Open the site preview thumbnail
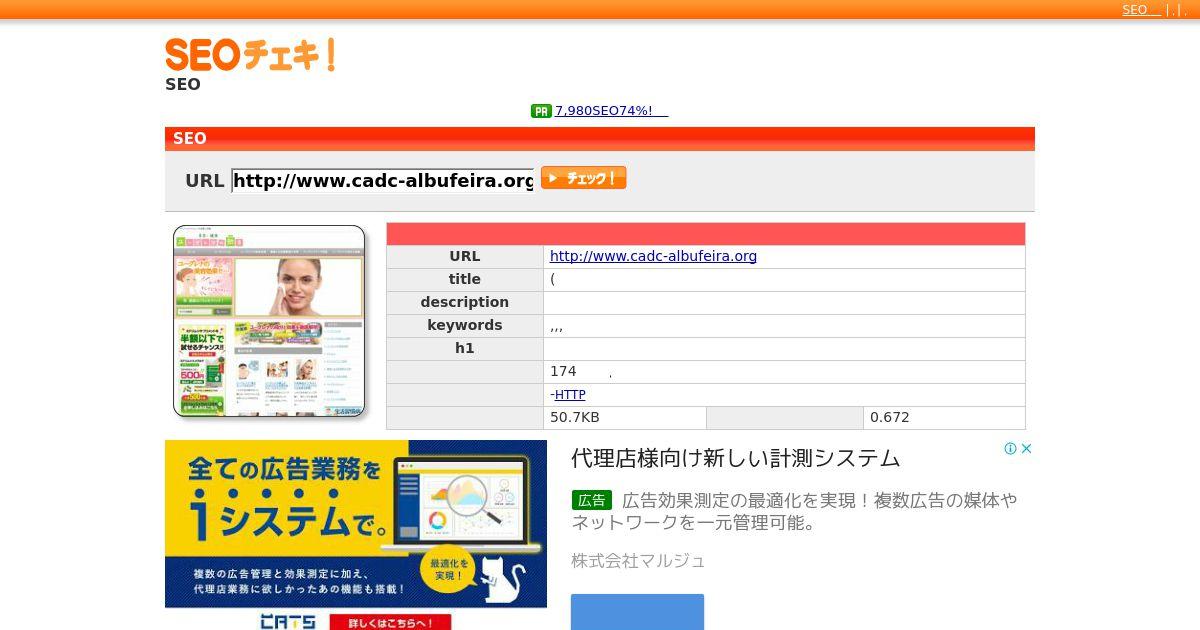The image size is (1200, 630). tap(269, 321)
